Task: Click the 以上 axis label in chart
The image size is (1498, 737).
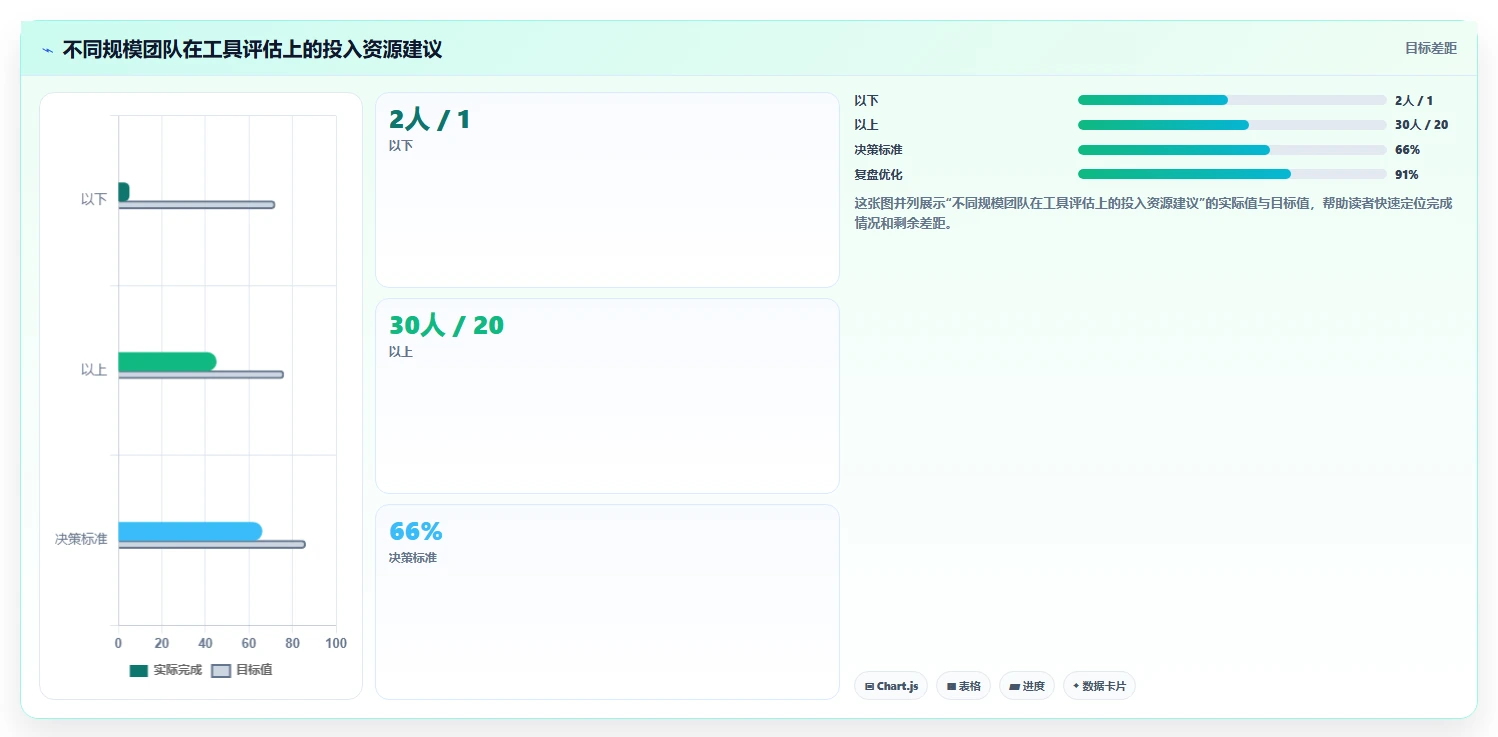Action: point(94,369)
